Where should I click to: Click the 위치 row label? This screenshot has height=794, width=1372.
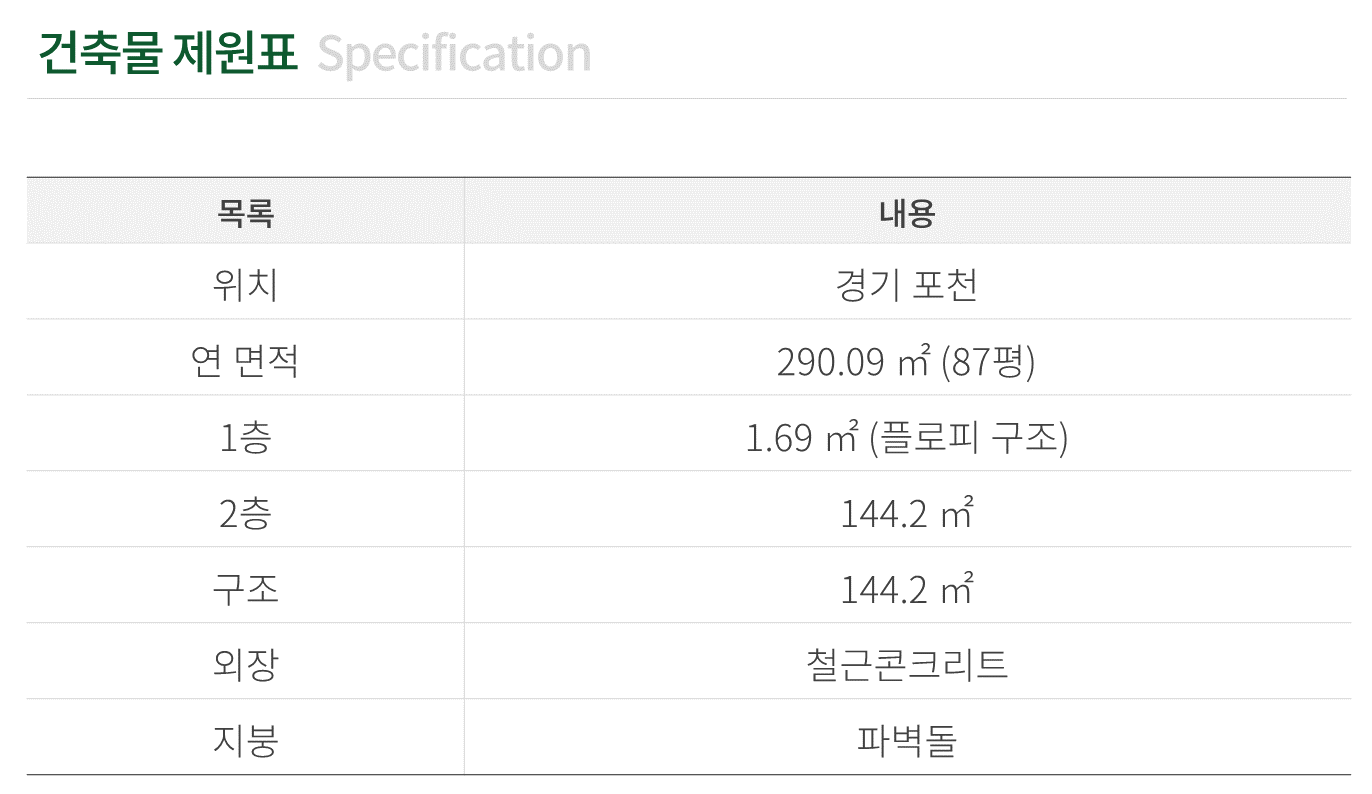tap(245, 285)
